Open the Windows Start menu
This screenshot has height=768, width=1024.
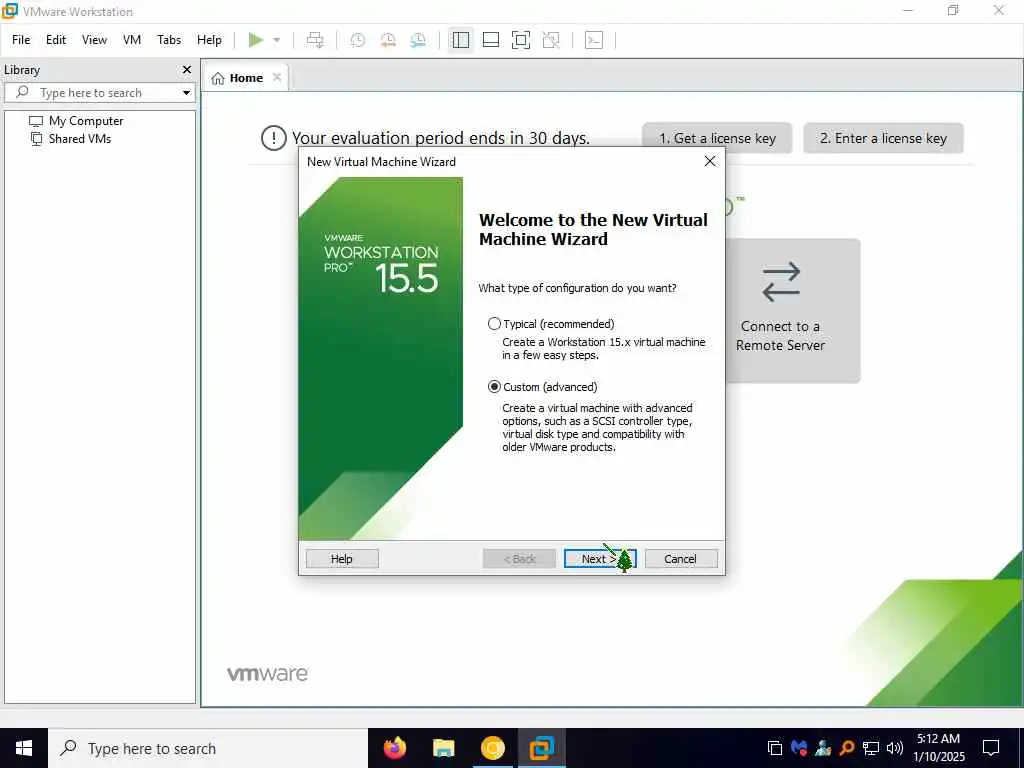(x=24, y=748)
